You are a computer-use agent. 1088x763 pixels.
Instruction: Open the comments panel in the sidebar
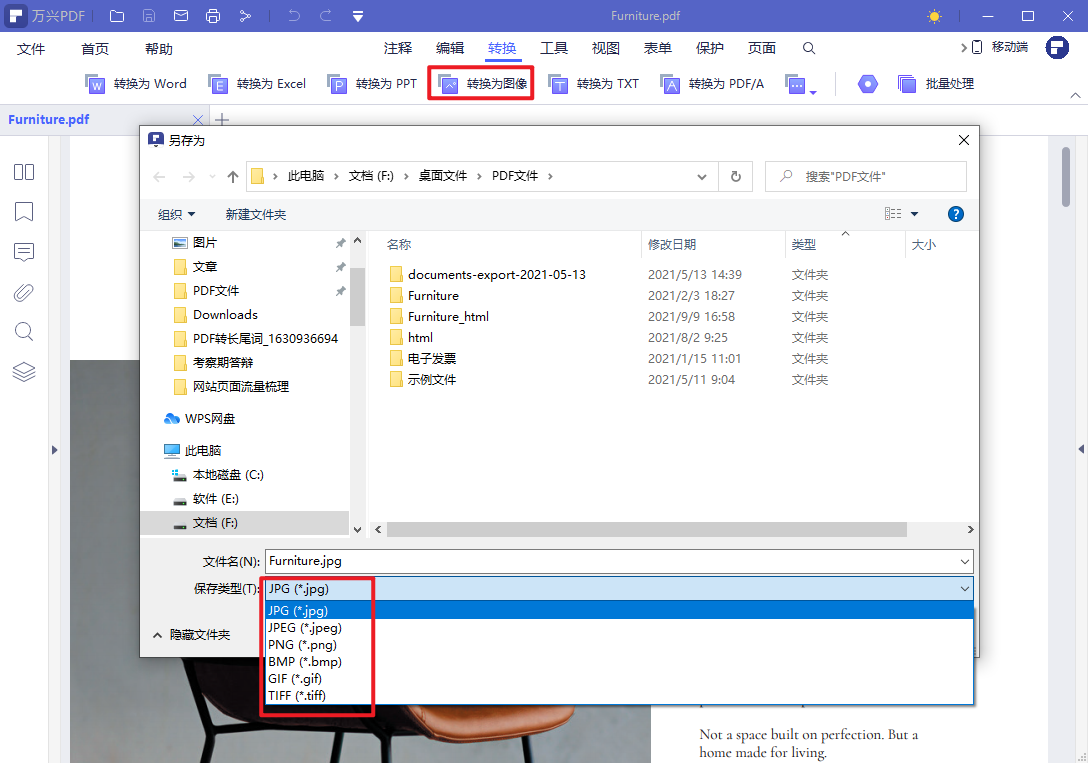coord(23,252)
